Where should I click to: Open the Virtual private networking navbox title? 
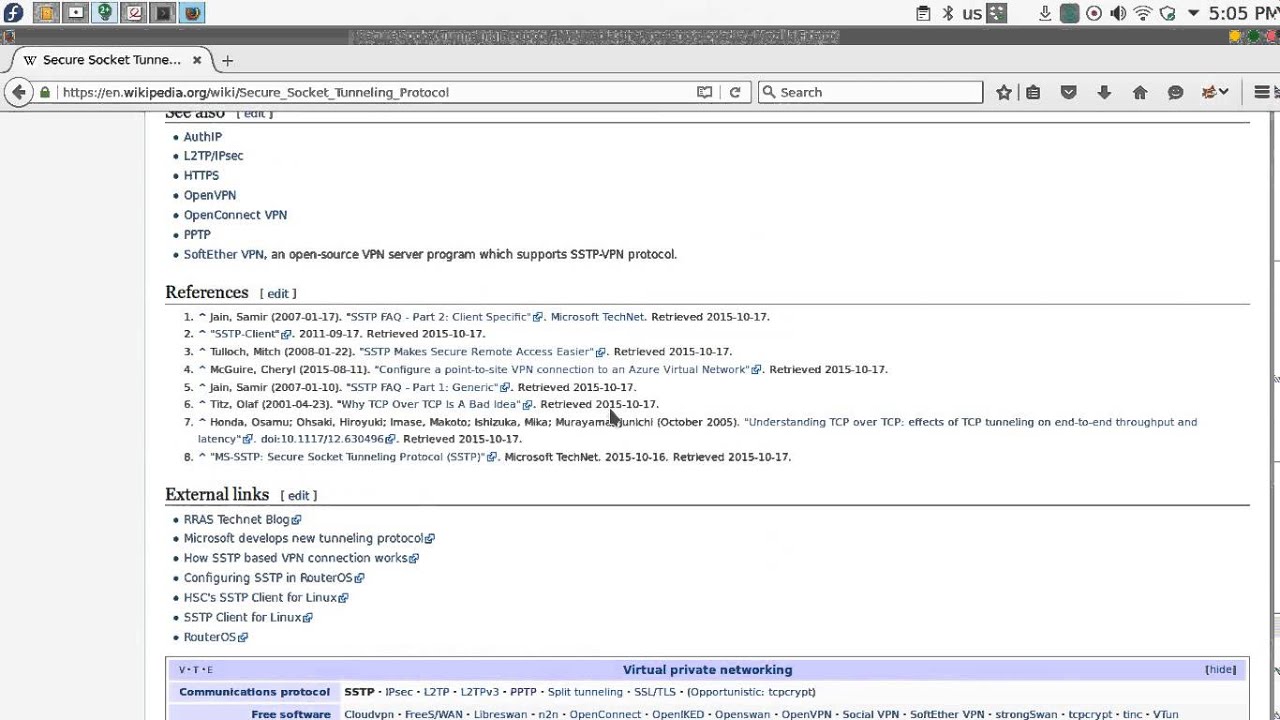coord(707,670)
